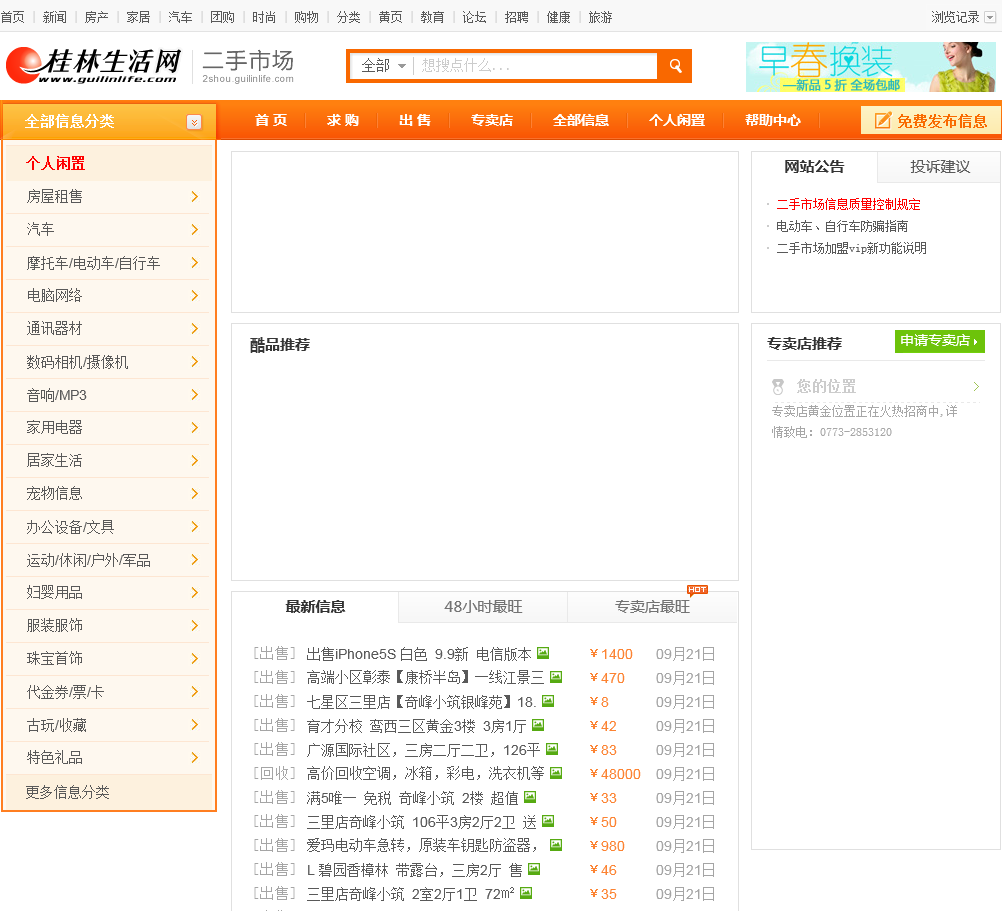Viewport: 1002px width, 911px height.
Task: Switch to the 网站公告 tab
Action: click(814, 167)
